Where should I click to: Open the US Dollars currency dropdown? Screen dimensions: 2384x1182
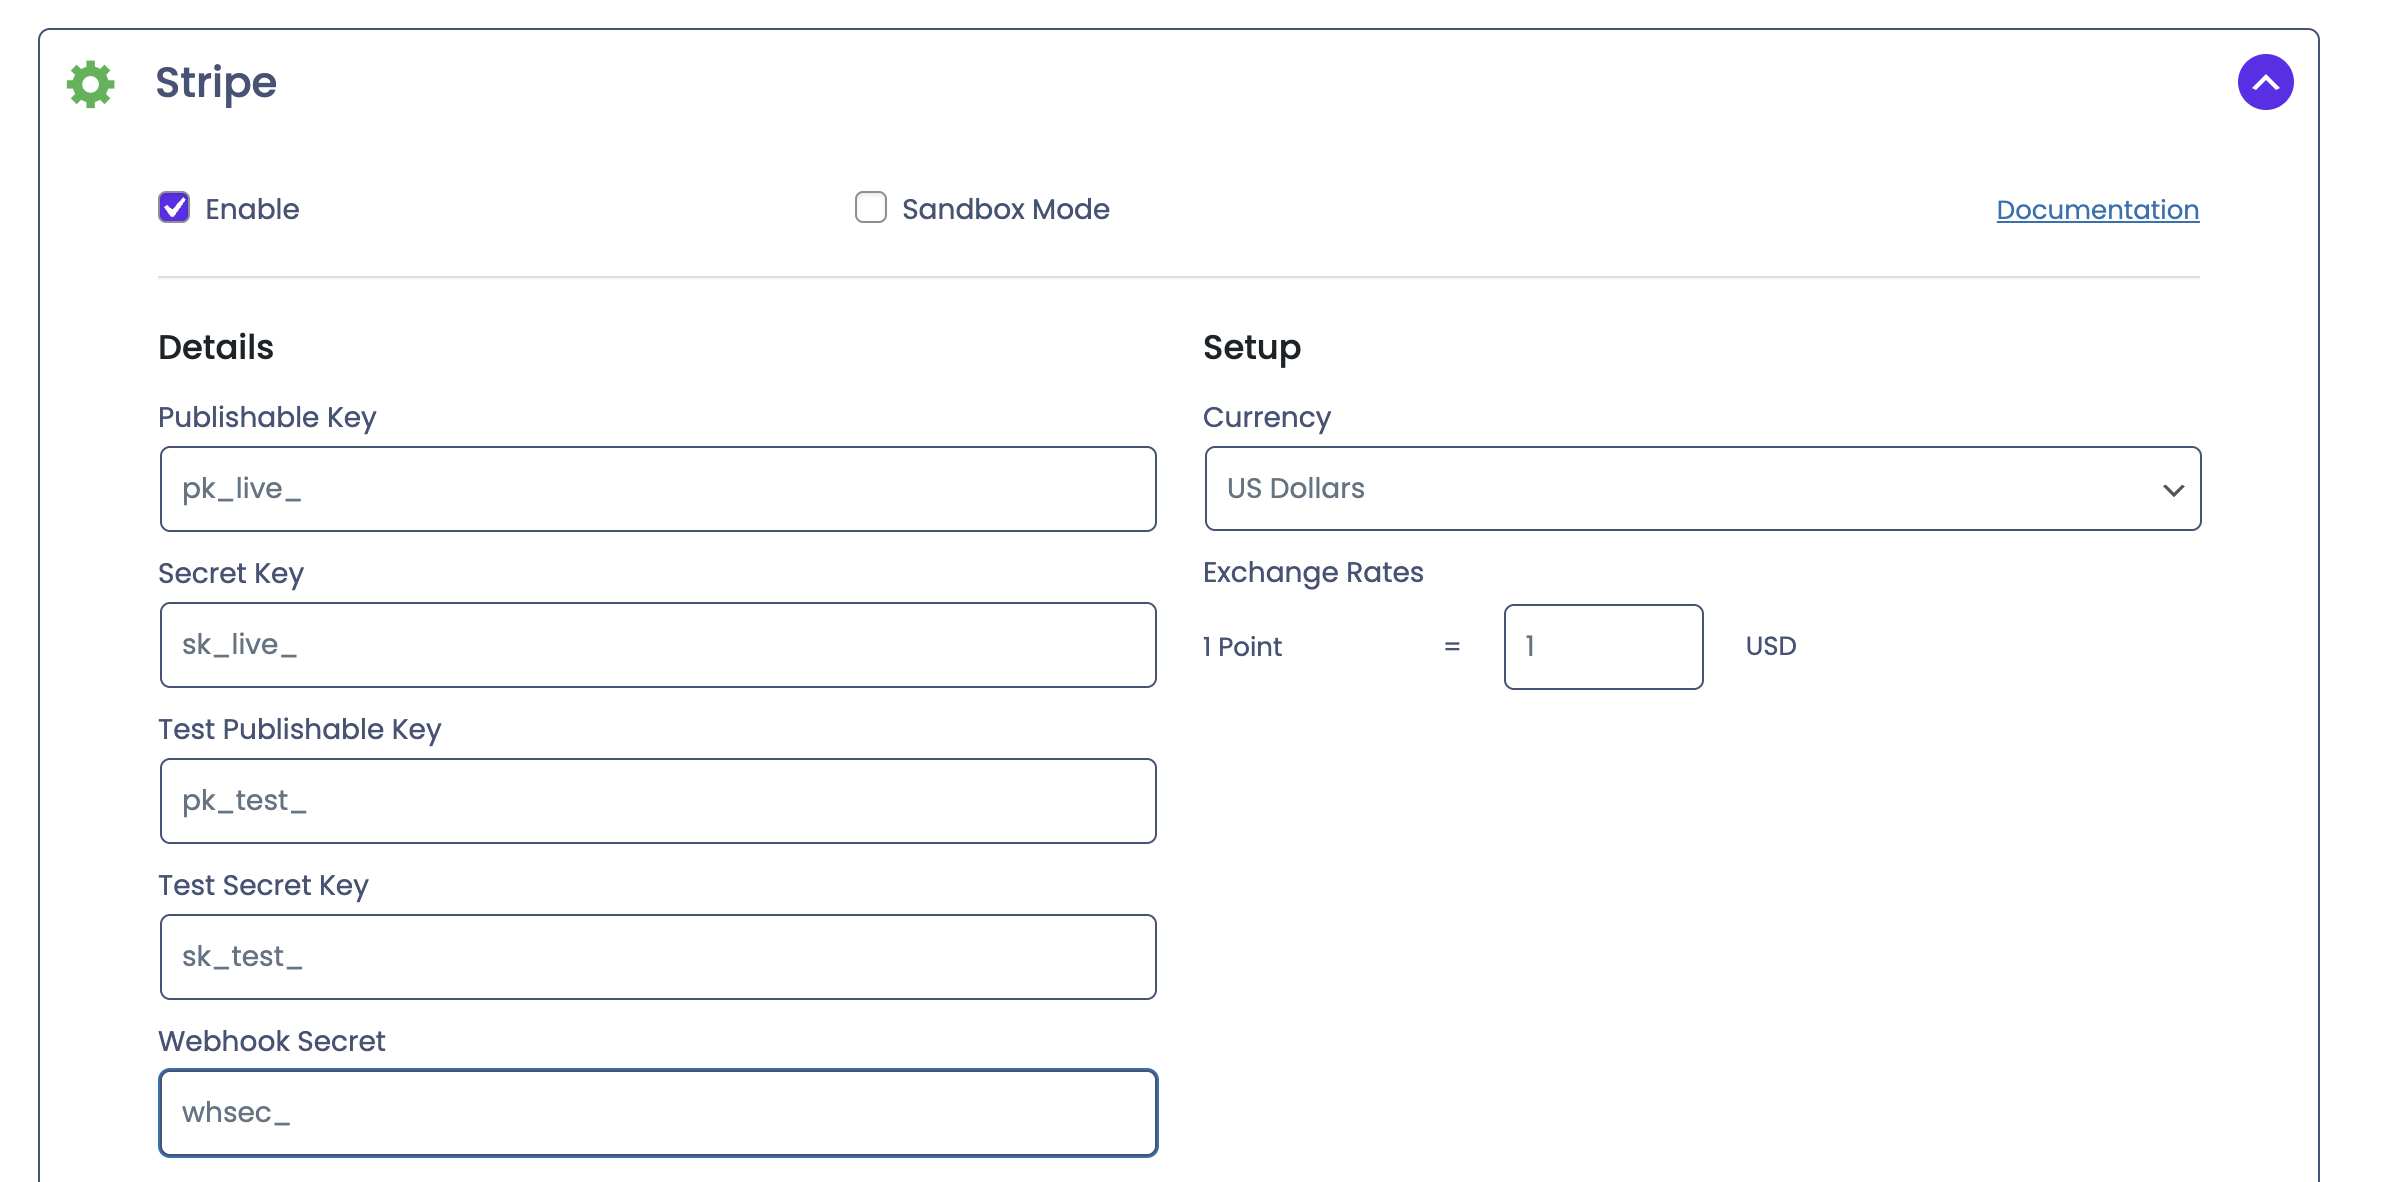tap(1702, 489)
